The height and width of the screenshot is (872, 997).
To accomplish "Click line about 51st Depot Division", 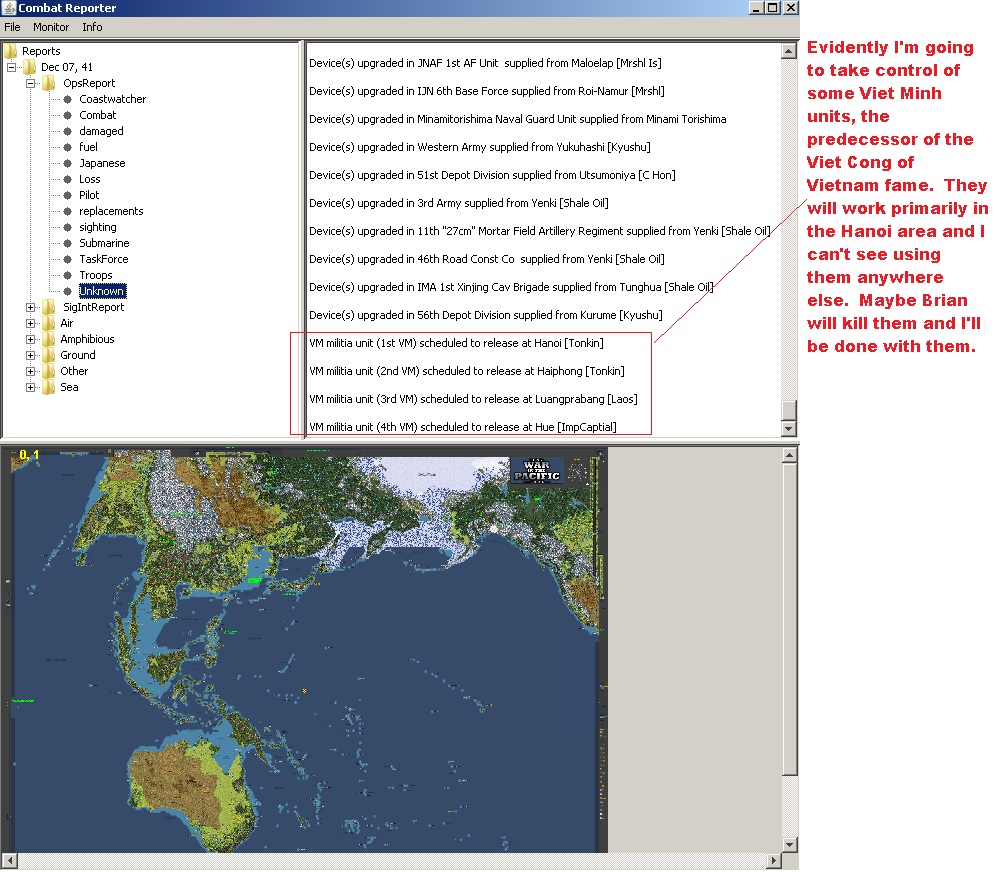I will click(492, 175).
